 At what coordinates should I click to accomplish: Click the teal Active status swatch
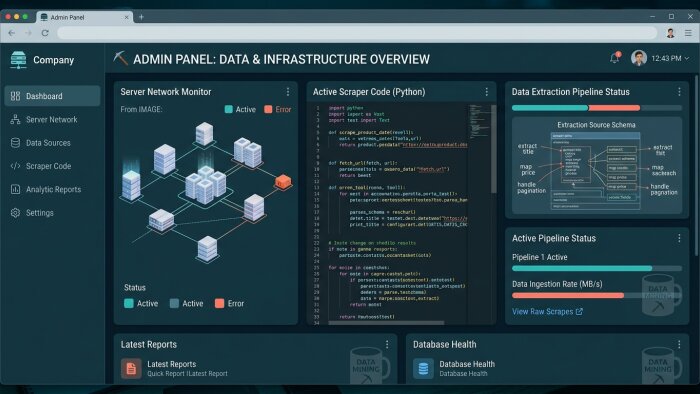coord(129,303)
